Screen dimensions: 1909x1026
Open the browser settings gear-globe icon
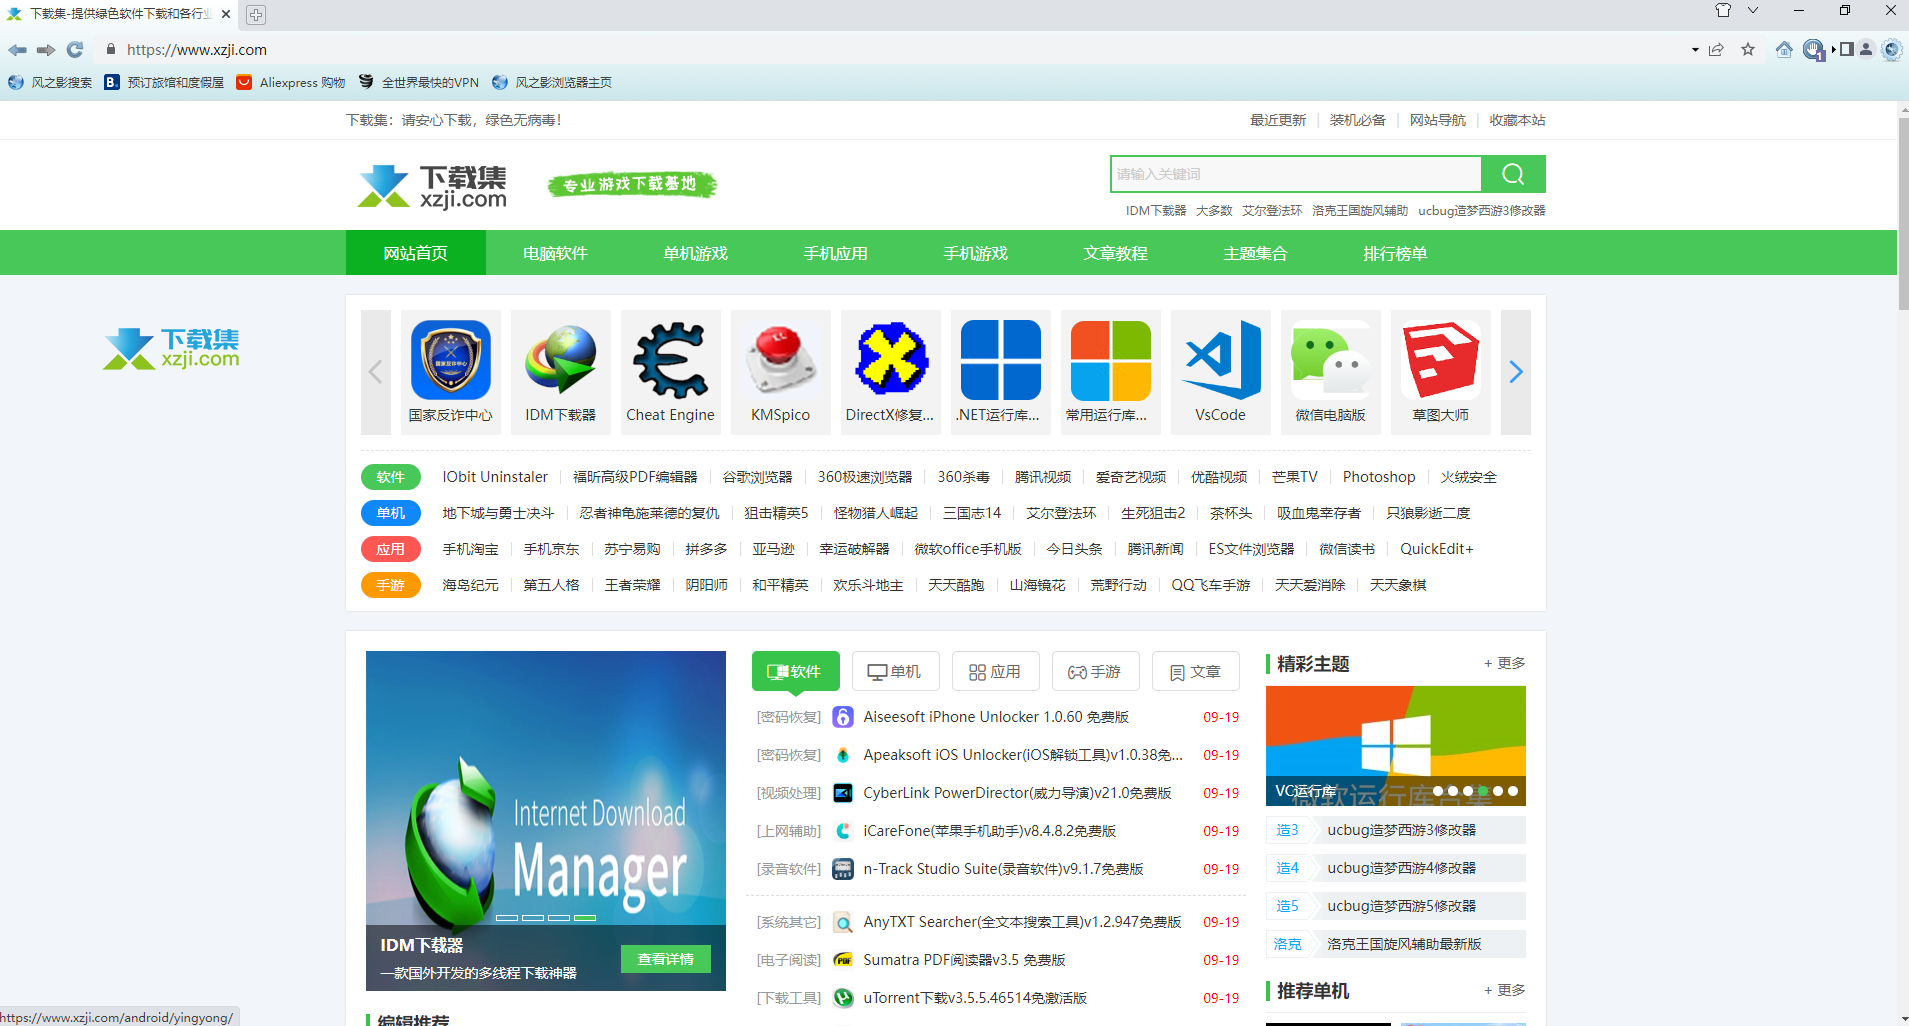tap(1891, 49)
